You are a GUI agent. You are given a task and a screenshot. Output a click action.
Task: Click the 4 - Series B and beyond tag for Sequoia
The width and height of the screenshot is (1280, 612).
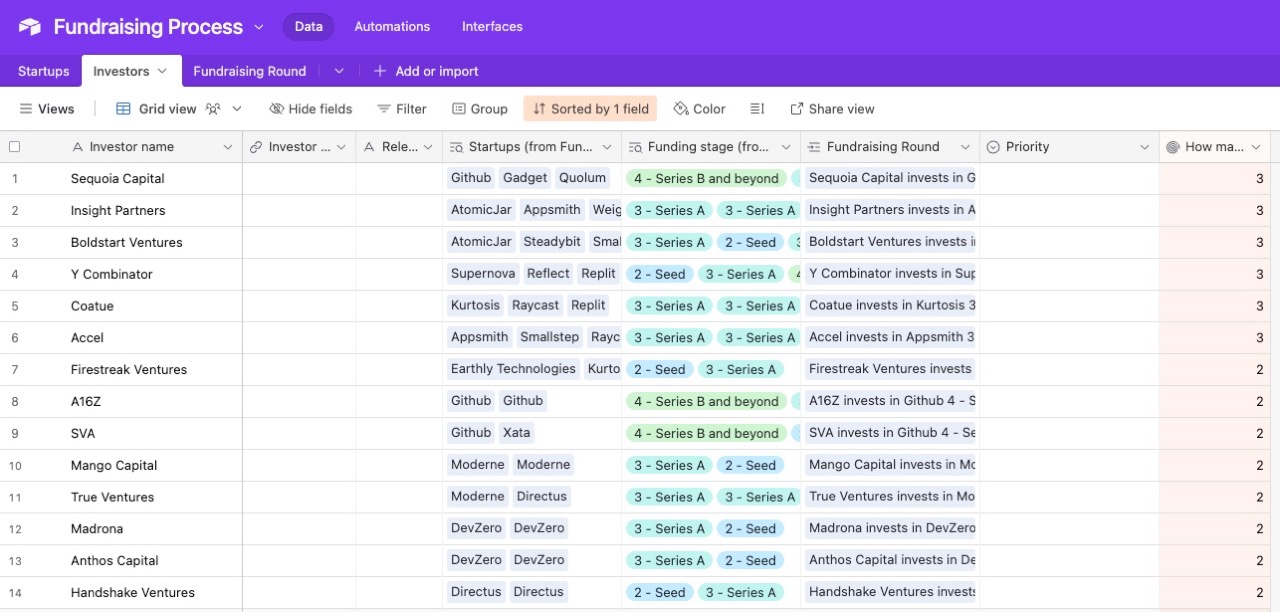click(x=706, y=178)
